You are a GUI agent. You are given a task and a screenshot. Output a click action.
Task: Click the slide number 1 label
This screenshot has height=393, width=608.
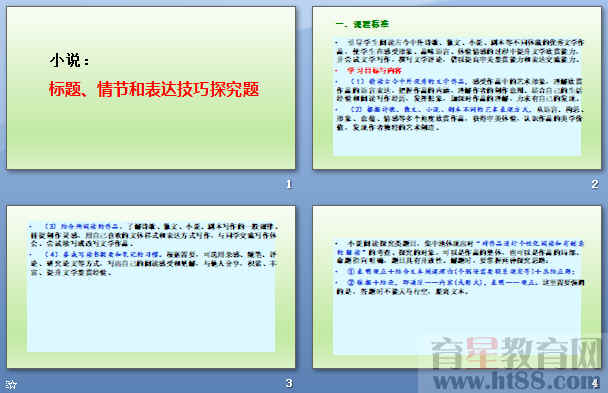pyautogui.click(x=289, y=184)
